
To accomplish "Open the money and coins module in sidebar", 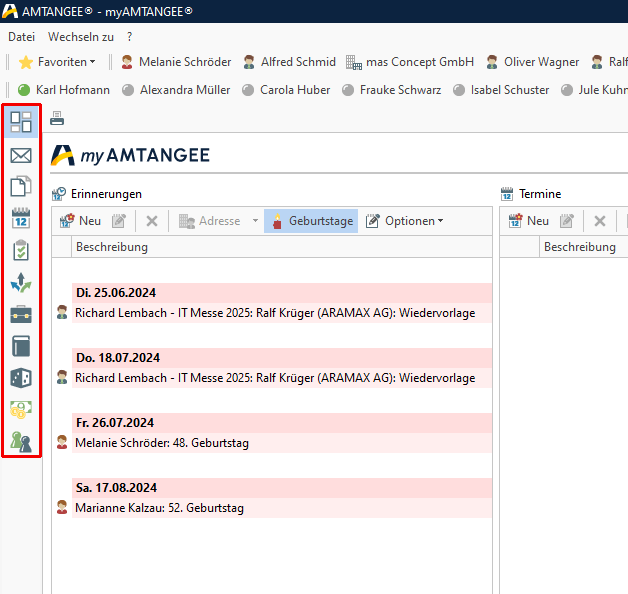I will click(x=21, y=410).
